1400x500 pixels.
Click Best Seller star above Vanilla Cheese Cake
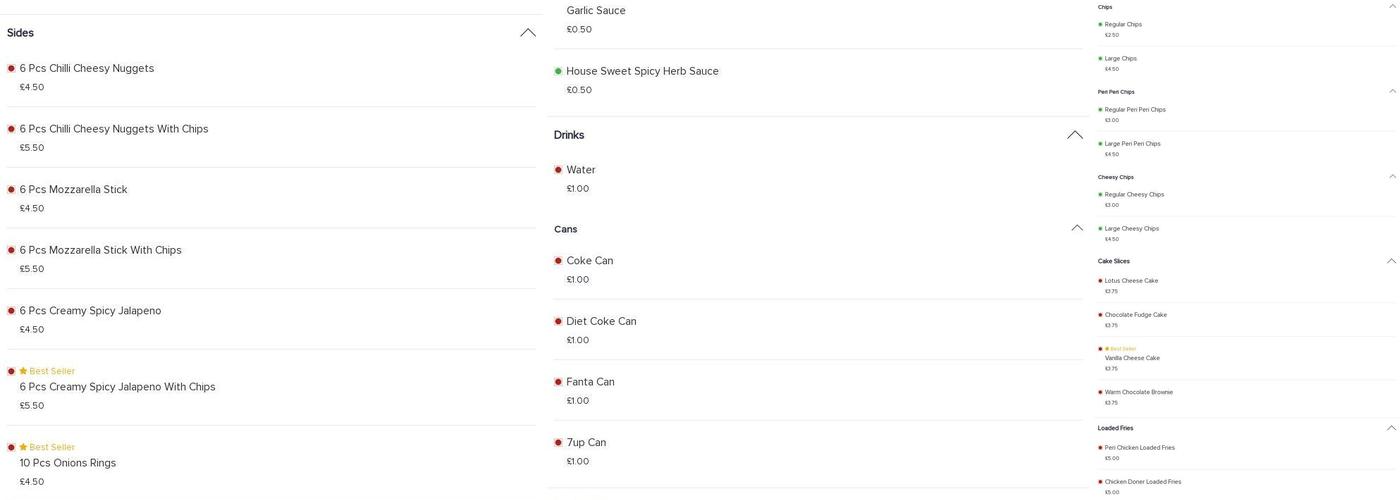click(x=1107, y=349)
